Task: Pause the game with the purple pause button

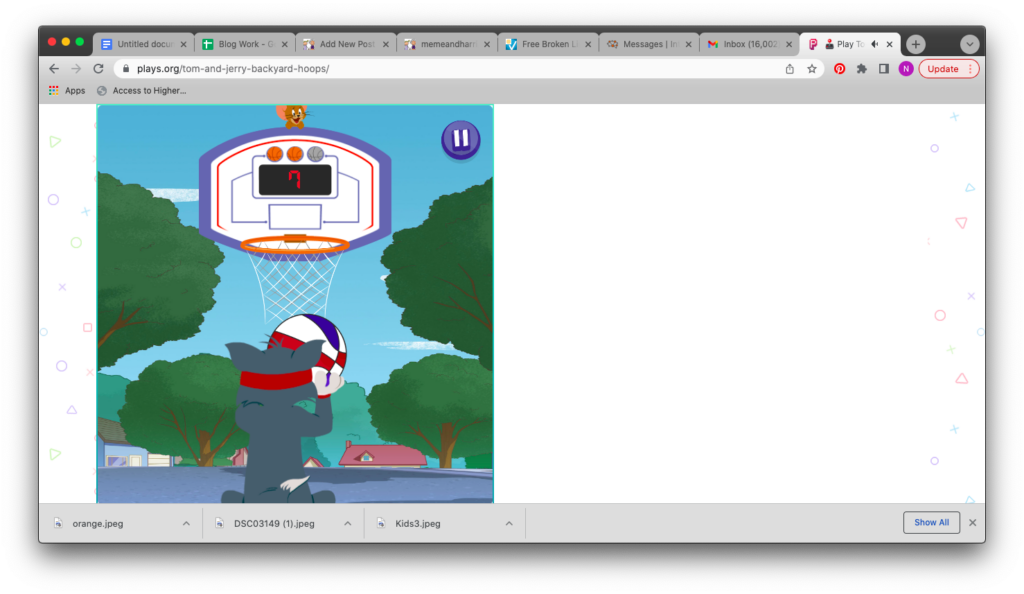Action: (x=460, y=139)
